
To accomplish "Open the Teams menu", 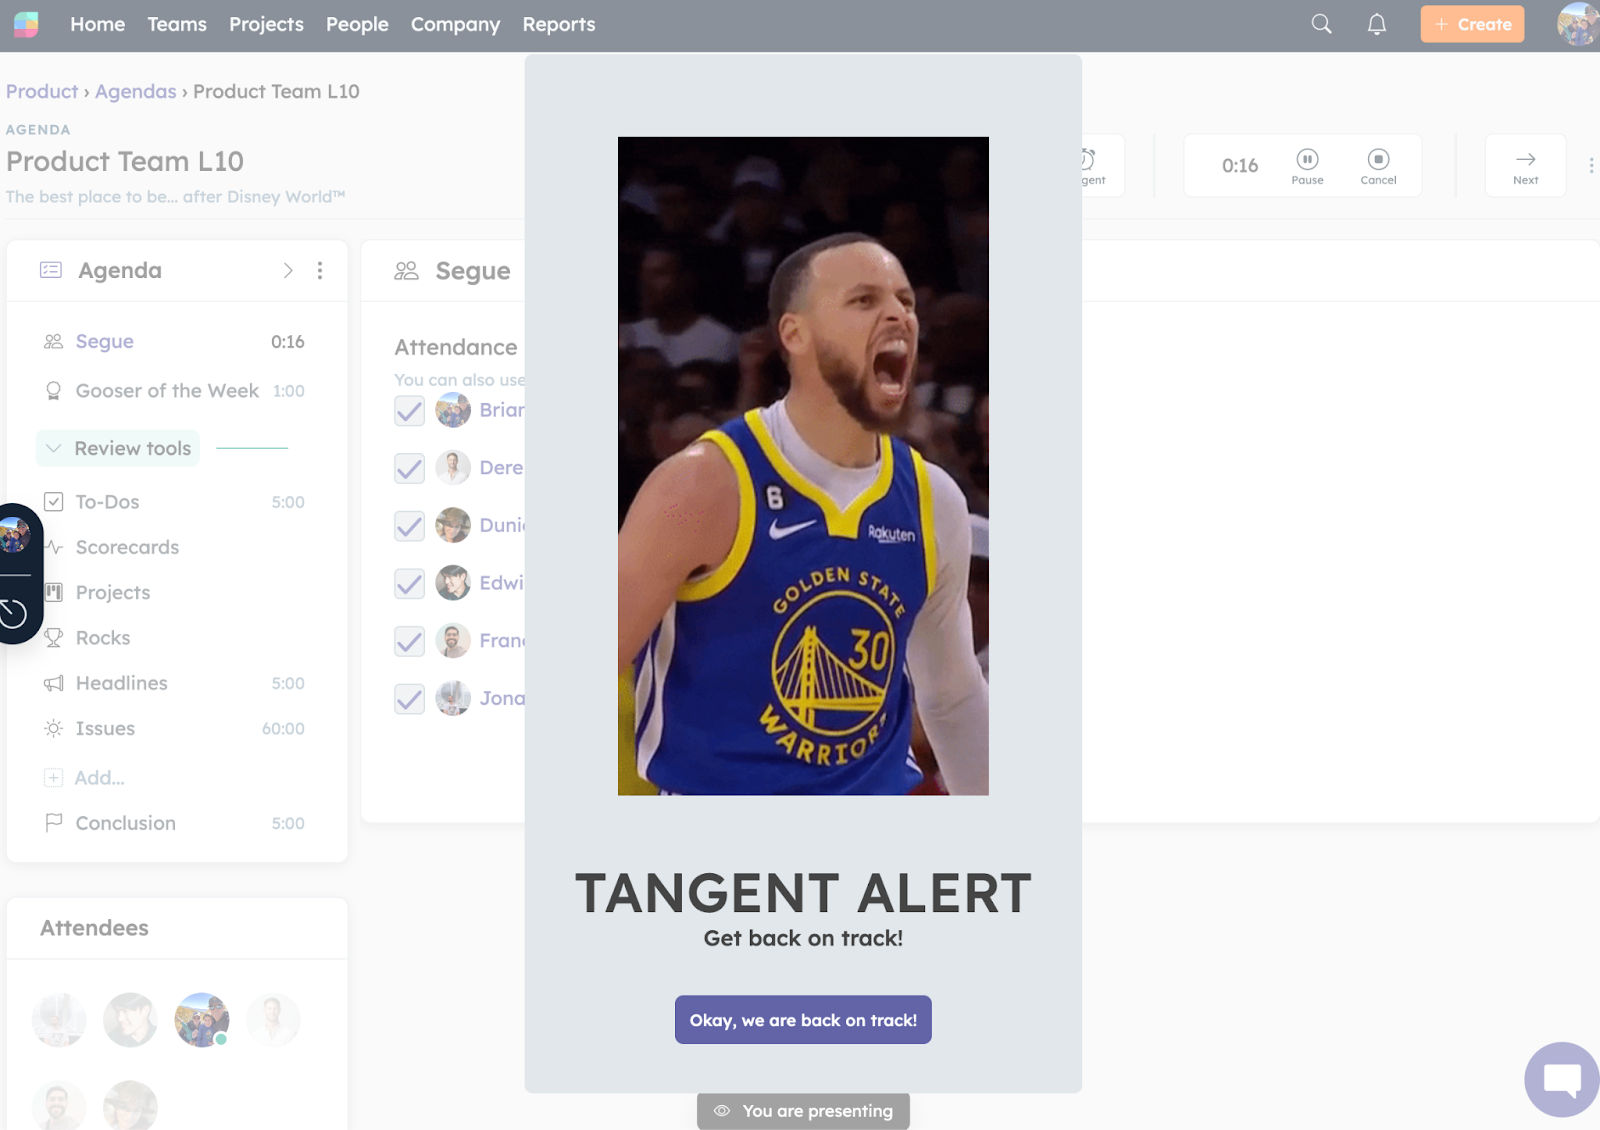I will pyautogui.click(x=177, y=24).
